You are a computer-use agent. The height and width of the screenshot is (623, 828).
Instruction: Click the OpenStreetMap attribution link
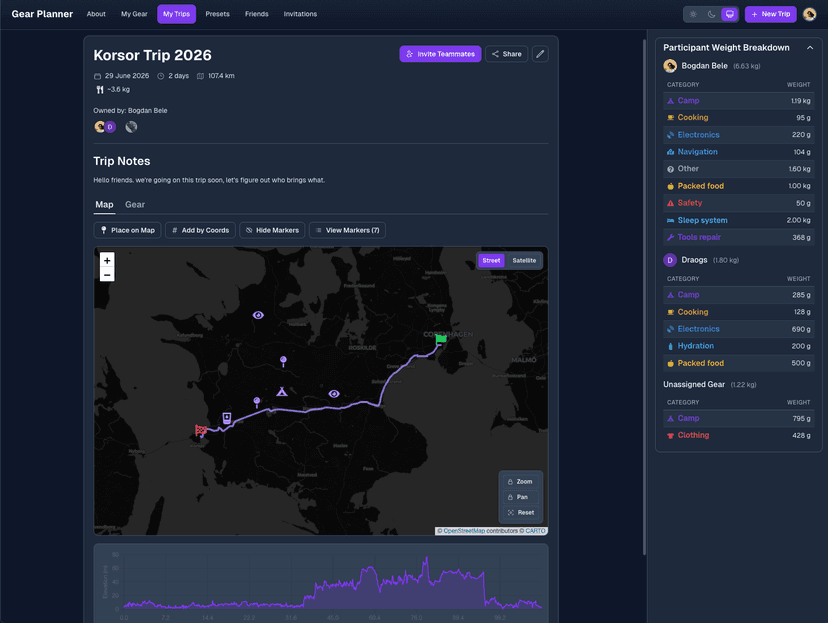tap(464, 531)
